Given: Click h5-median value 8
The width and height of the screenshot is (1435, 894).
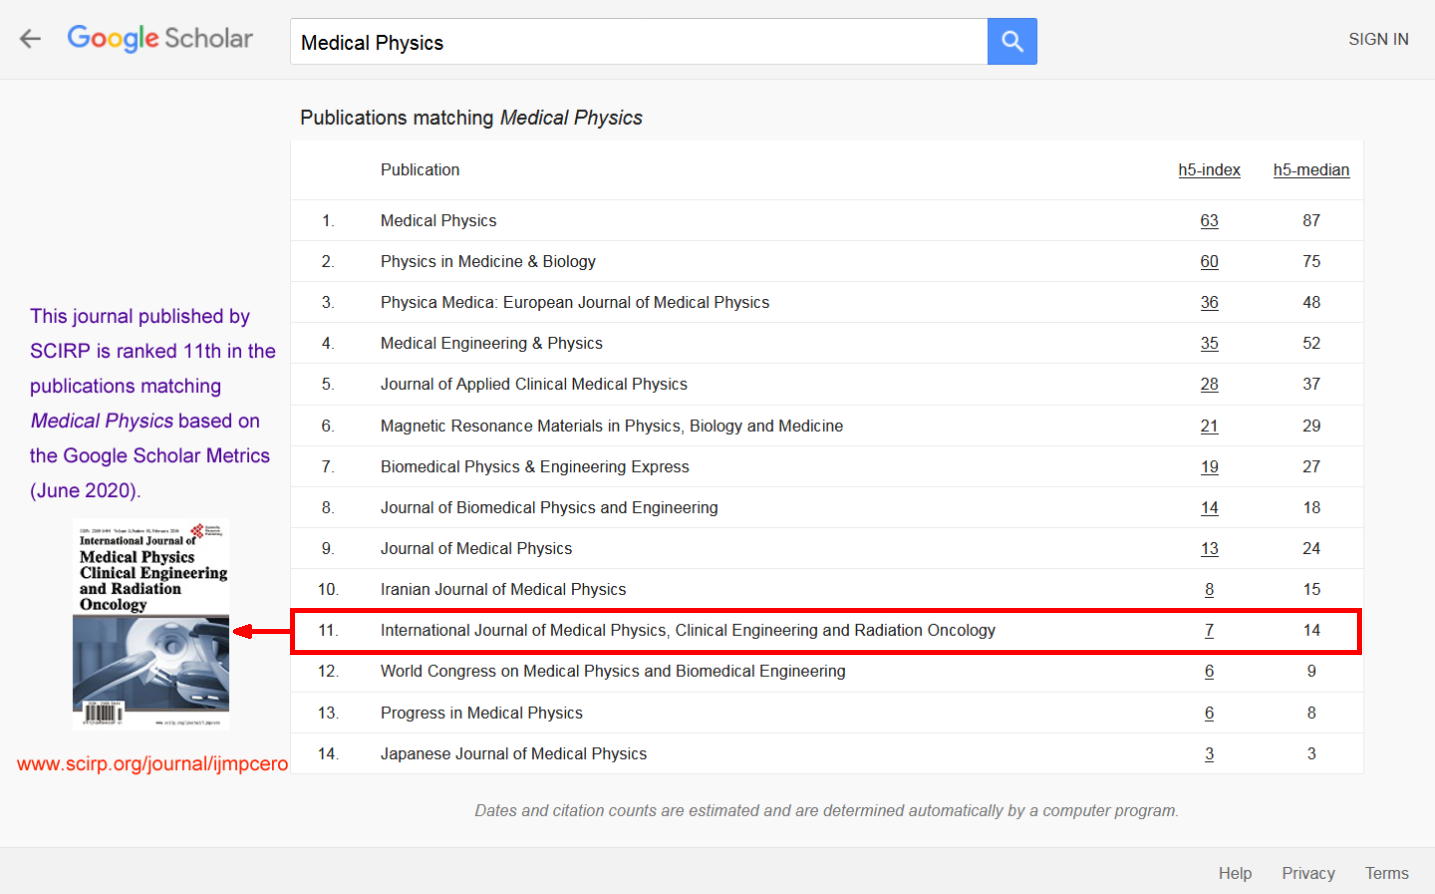Looking at the screenshot, I should click(1311, 713).
